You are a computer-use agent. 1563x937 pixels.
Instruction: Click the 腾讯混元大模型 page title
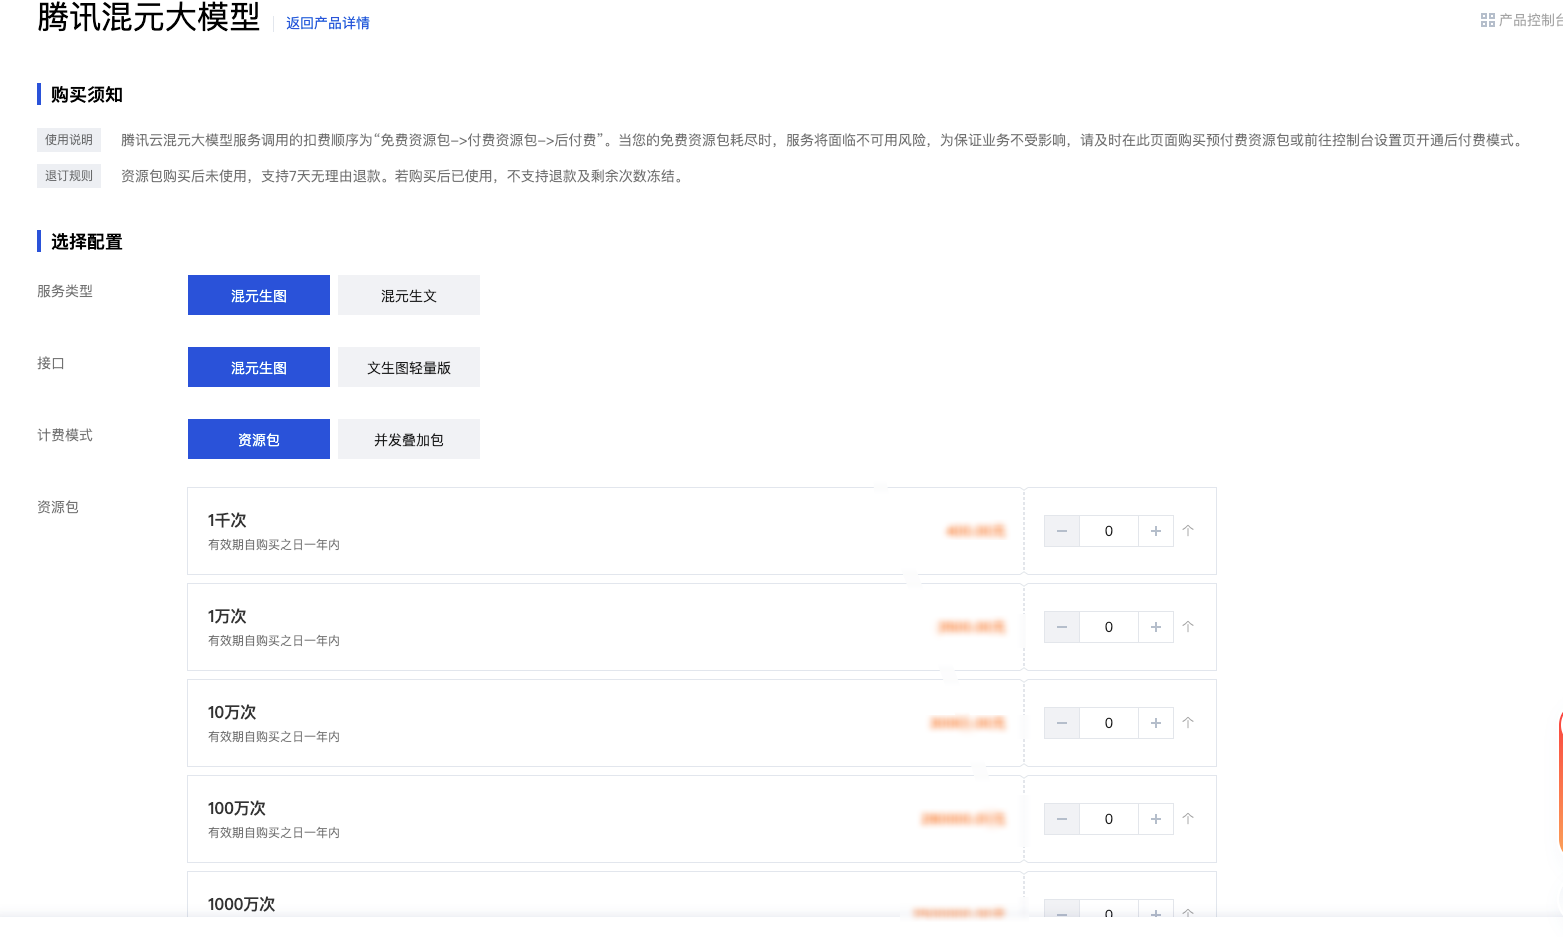(149, 17)
